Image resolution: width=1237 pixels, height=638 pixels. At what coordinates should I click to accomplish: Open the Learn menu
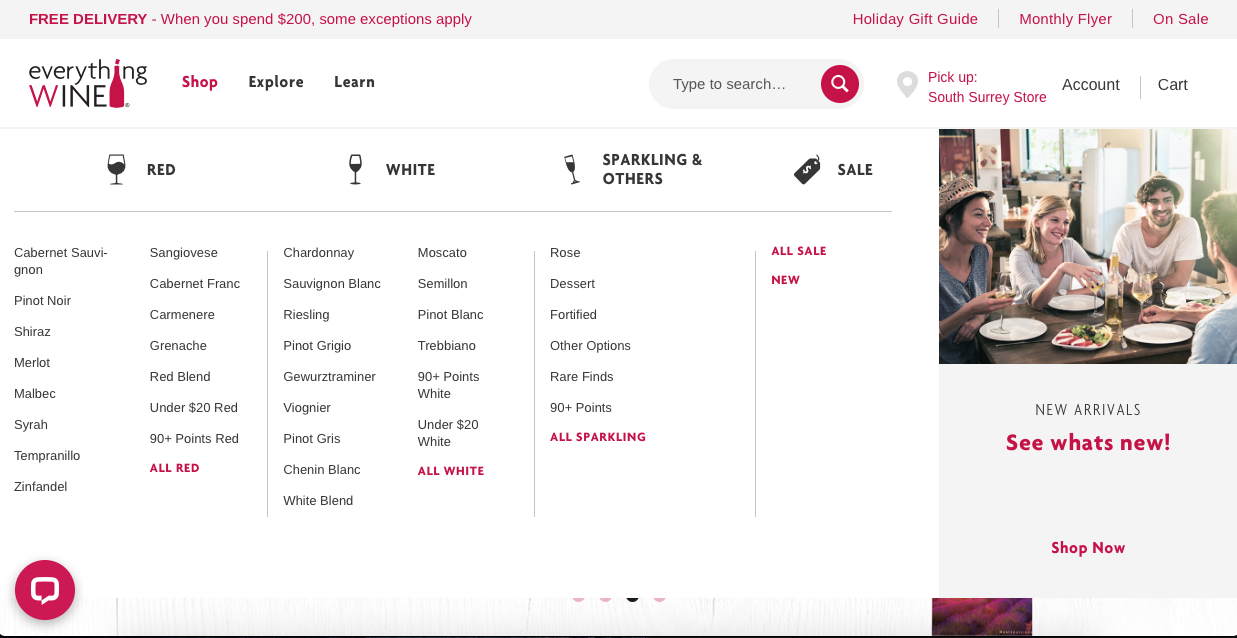pos(354,82)
